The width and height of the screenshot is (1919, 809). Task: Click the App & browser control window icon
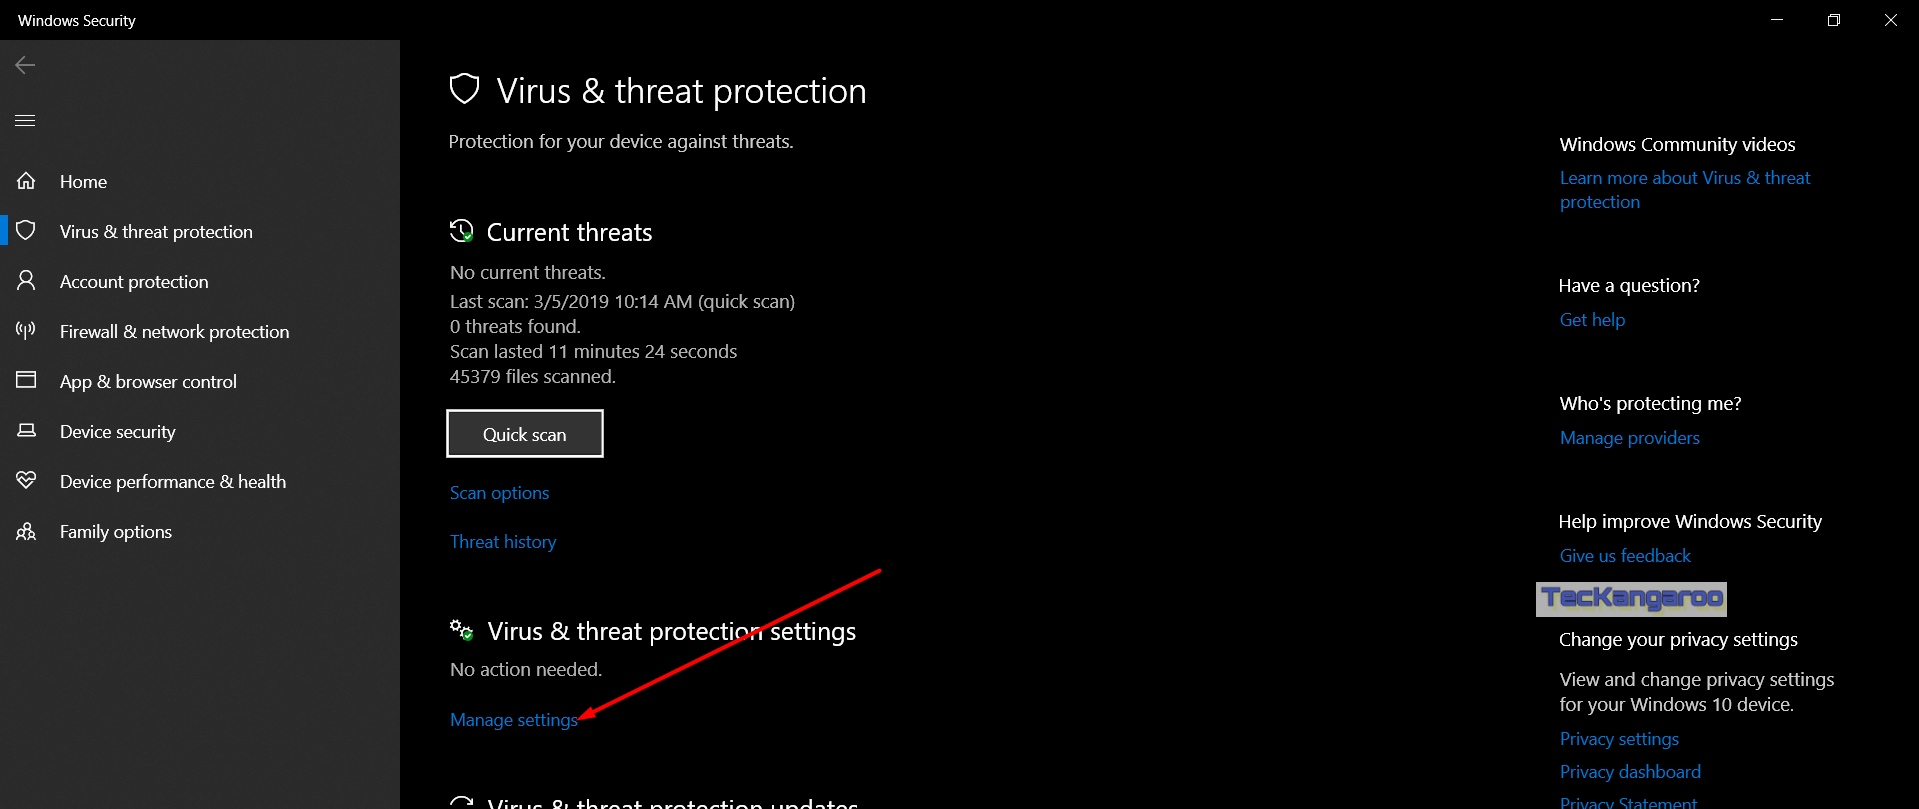click(26, 381)
